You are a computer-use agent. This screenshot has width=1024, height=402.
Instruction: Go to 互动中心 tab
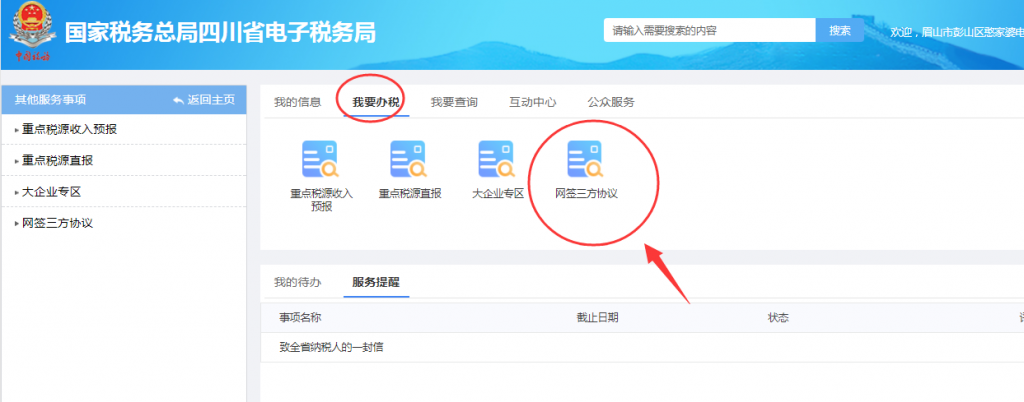[532, 102]
